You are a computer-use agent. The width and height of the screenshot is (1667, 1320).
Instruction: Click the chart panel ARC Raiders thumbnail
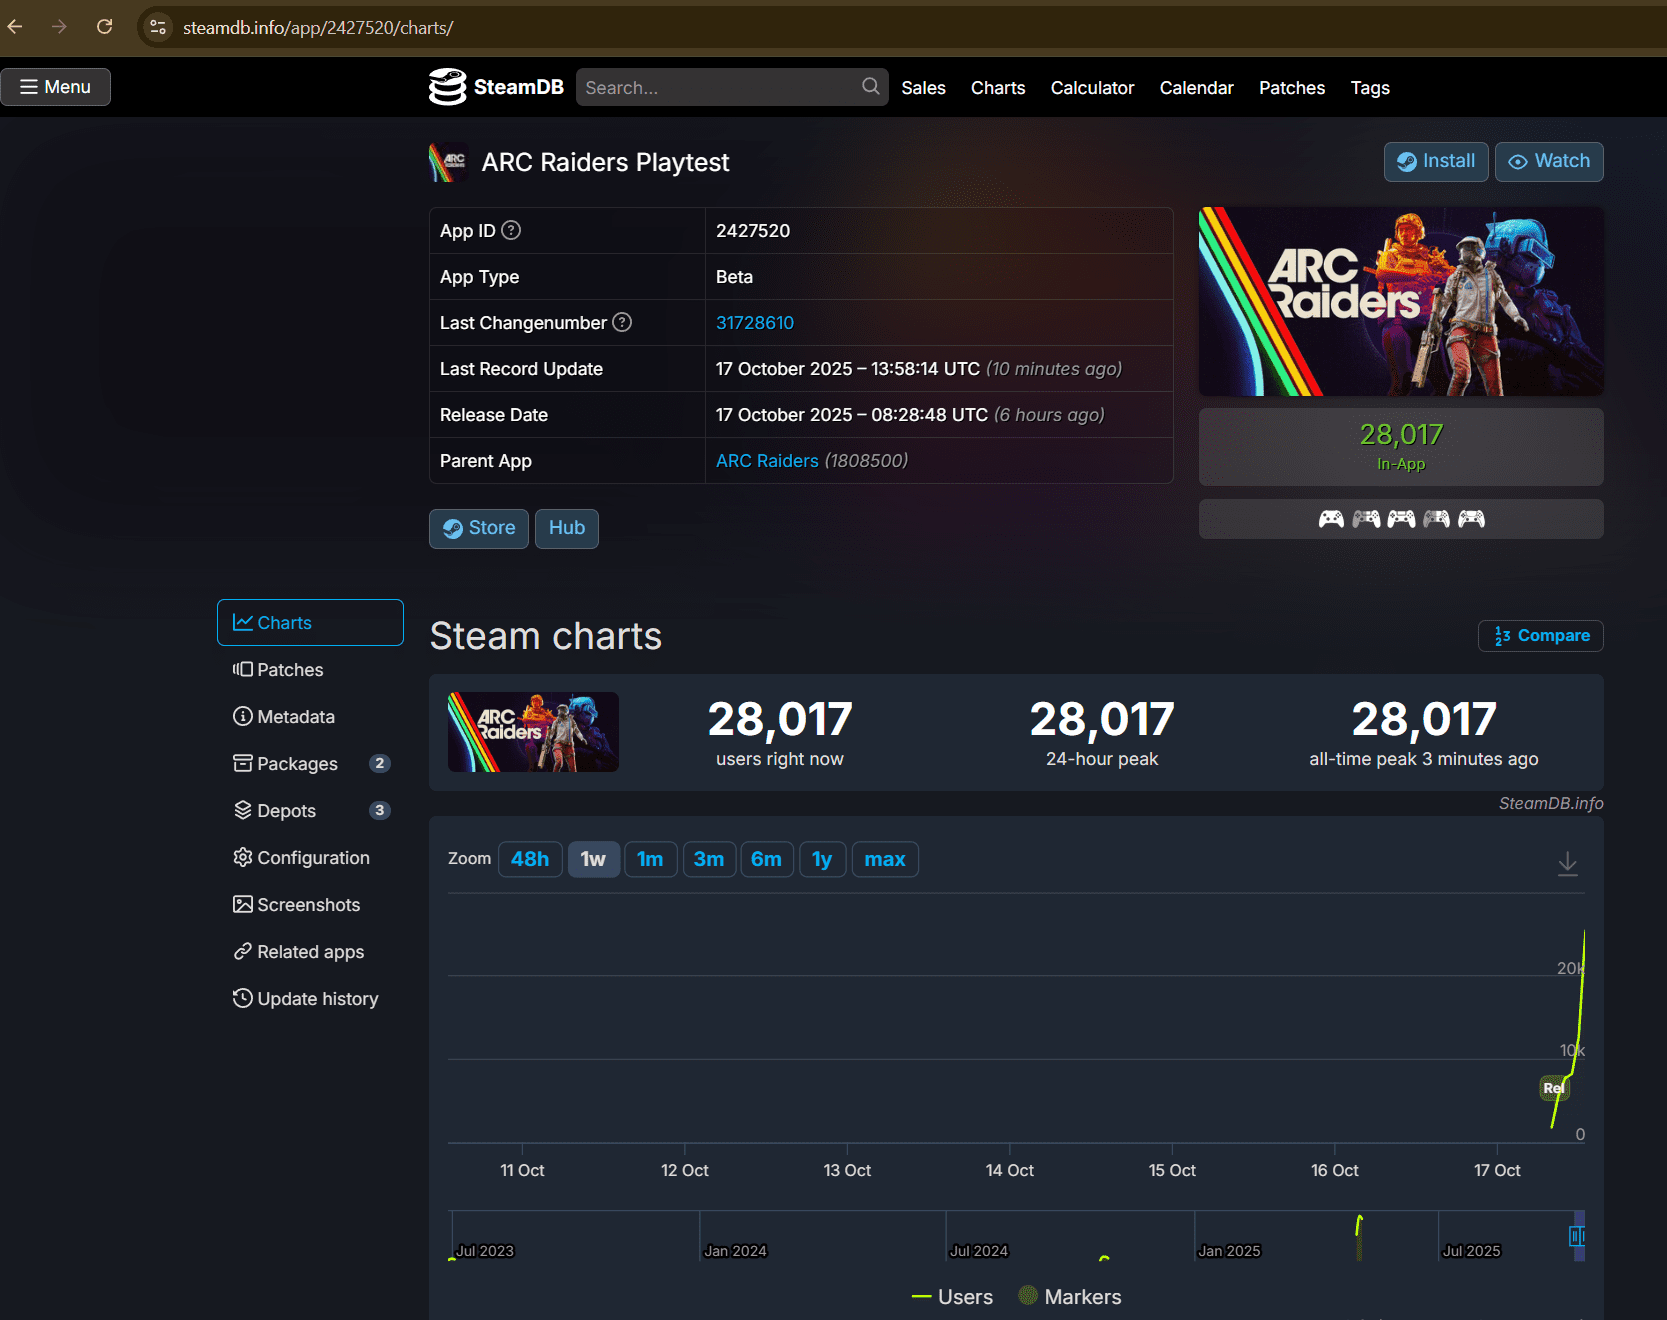click(x=533, y=732)
